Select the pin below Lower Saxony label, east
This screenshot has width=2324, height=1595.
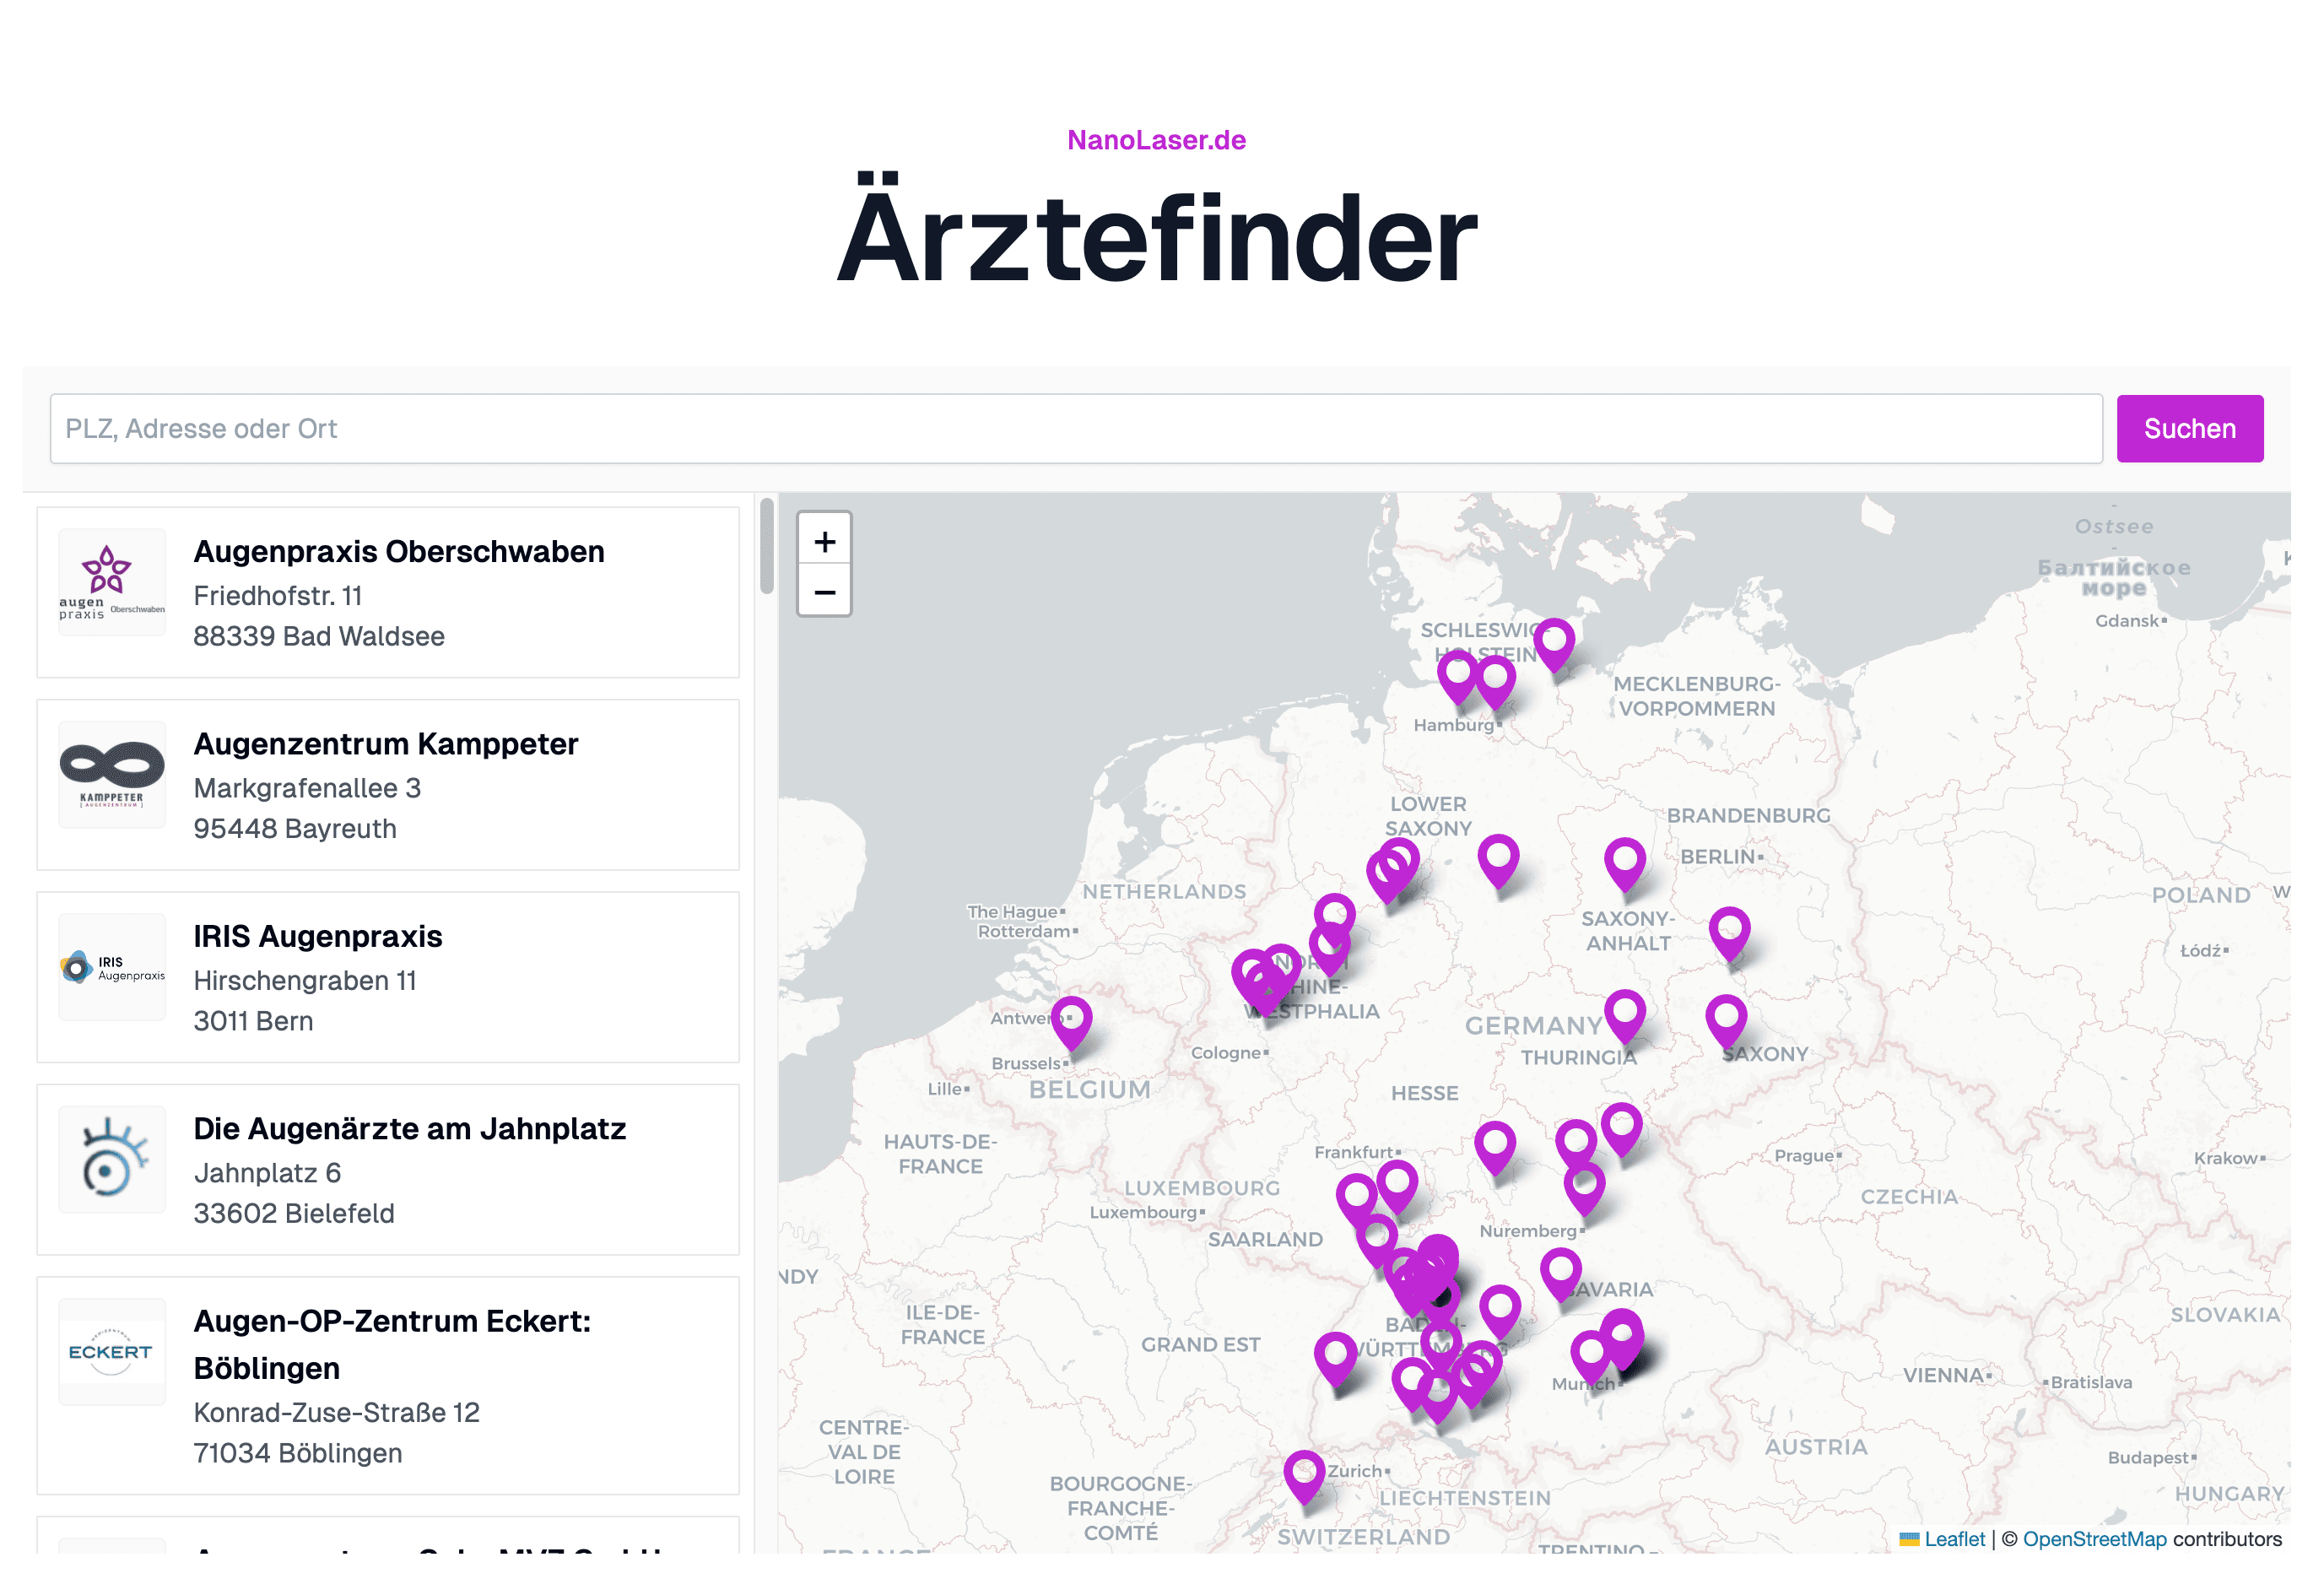(x=1498, y=860)
